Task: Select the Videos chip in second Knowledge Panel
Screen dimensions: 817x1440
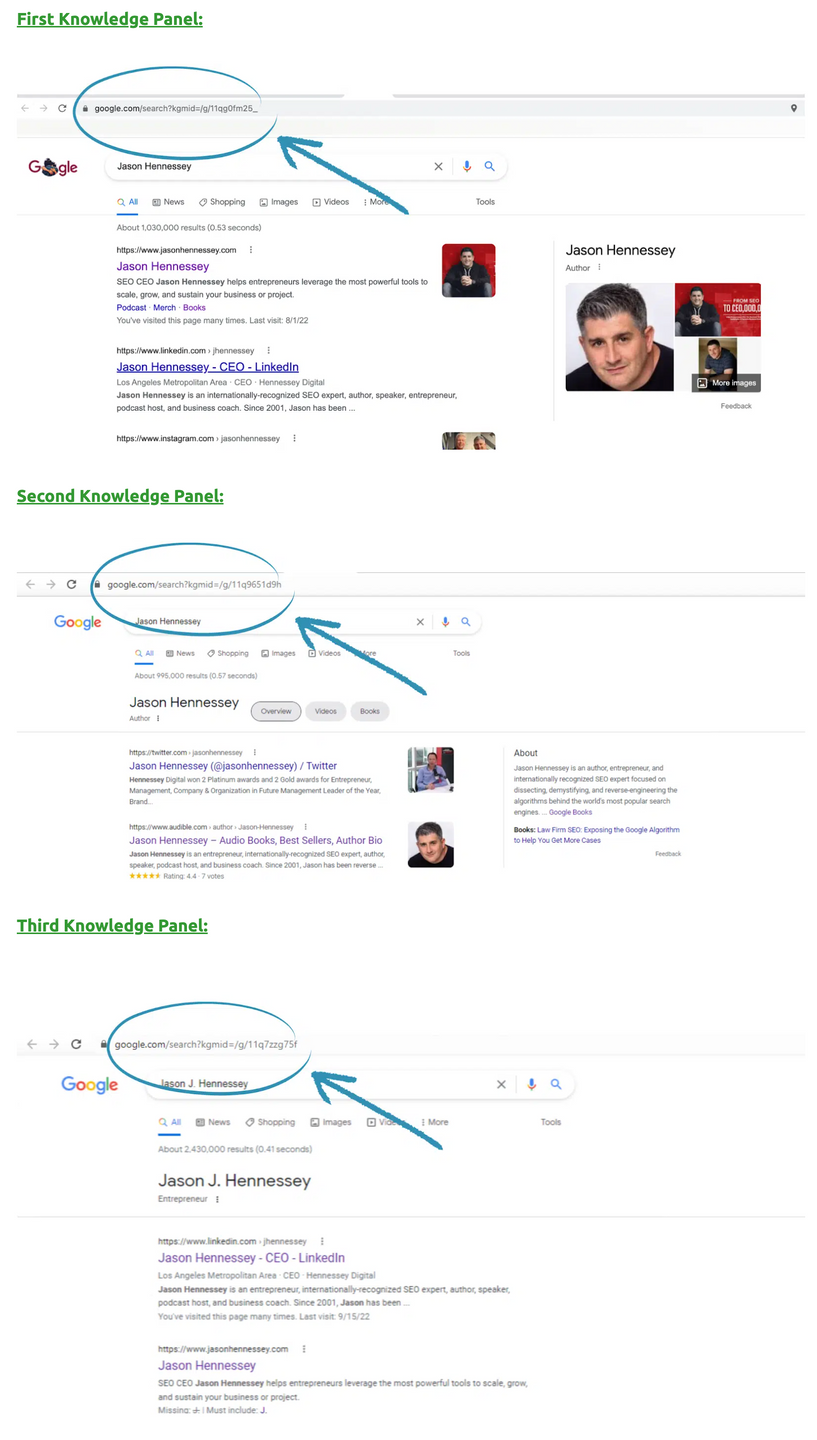Action: click(326, 711)
